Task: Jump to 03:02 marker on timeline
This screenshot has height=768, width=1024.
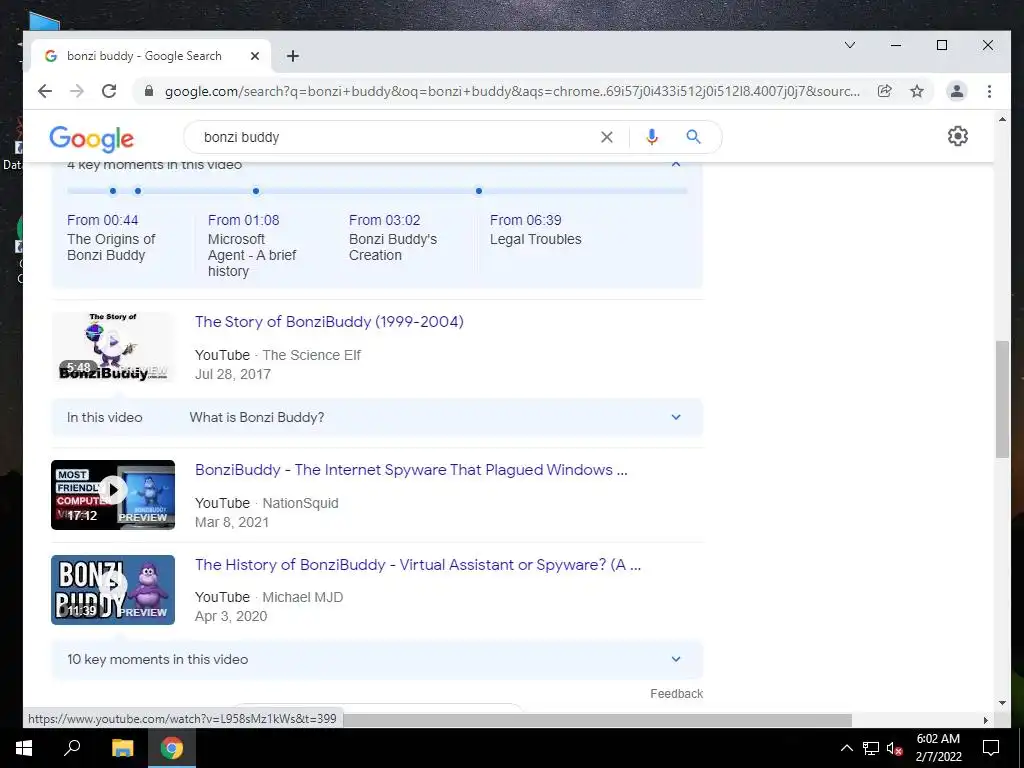Action: coord(256,191)
